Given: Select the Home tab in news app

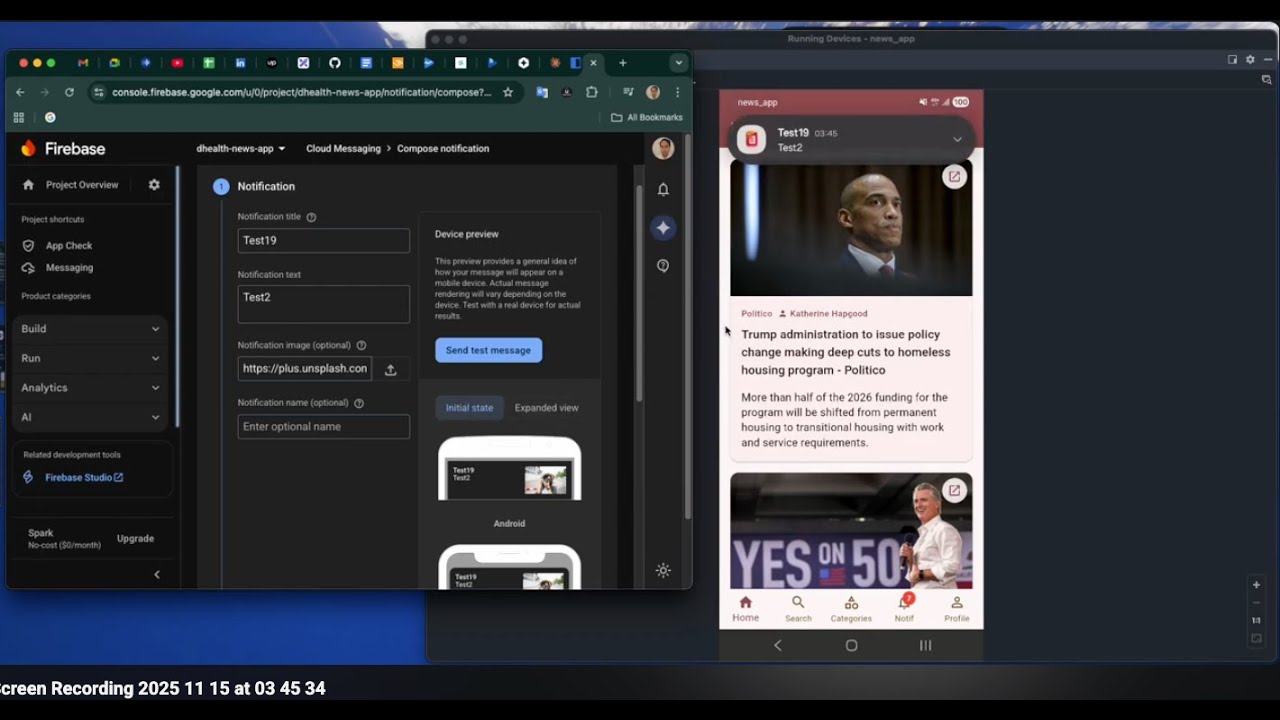Looking at the screenshot, I should point(745,609).
